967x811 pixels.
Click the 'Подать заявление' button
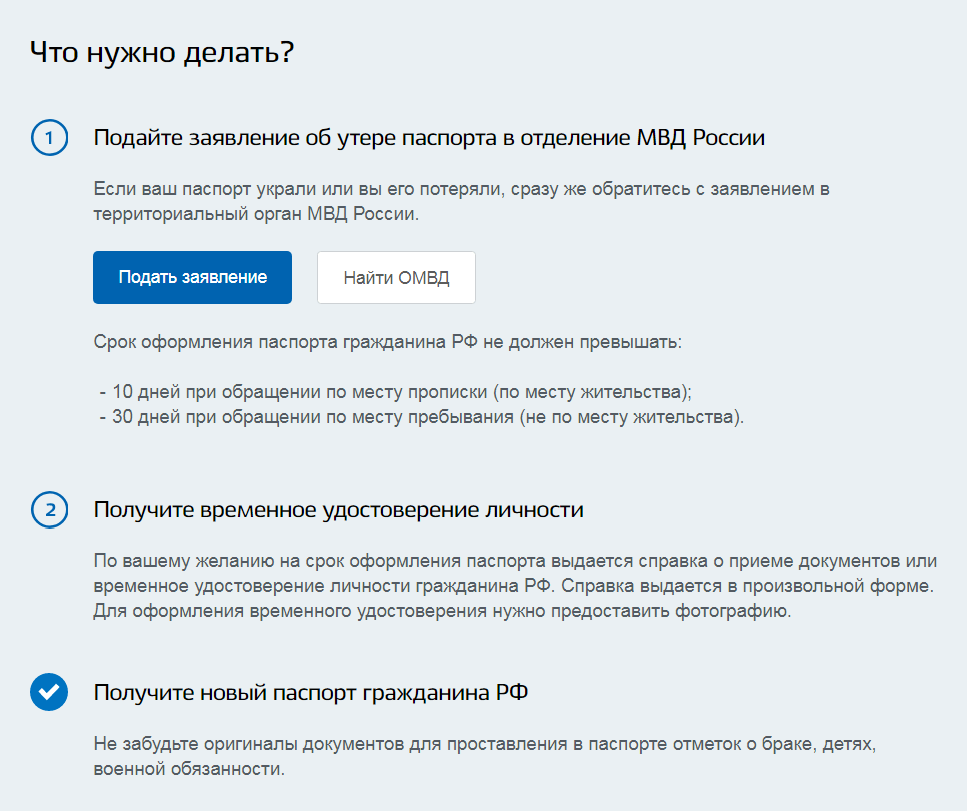tap(192, 278)
